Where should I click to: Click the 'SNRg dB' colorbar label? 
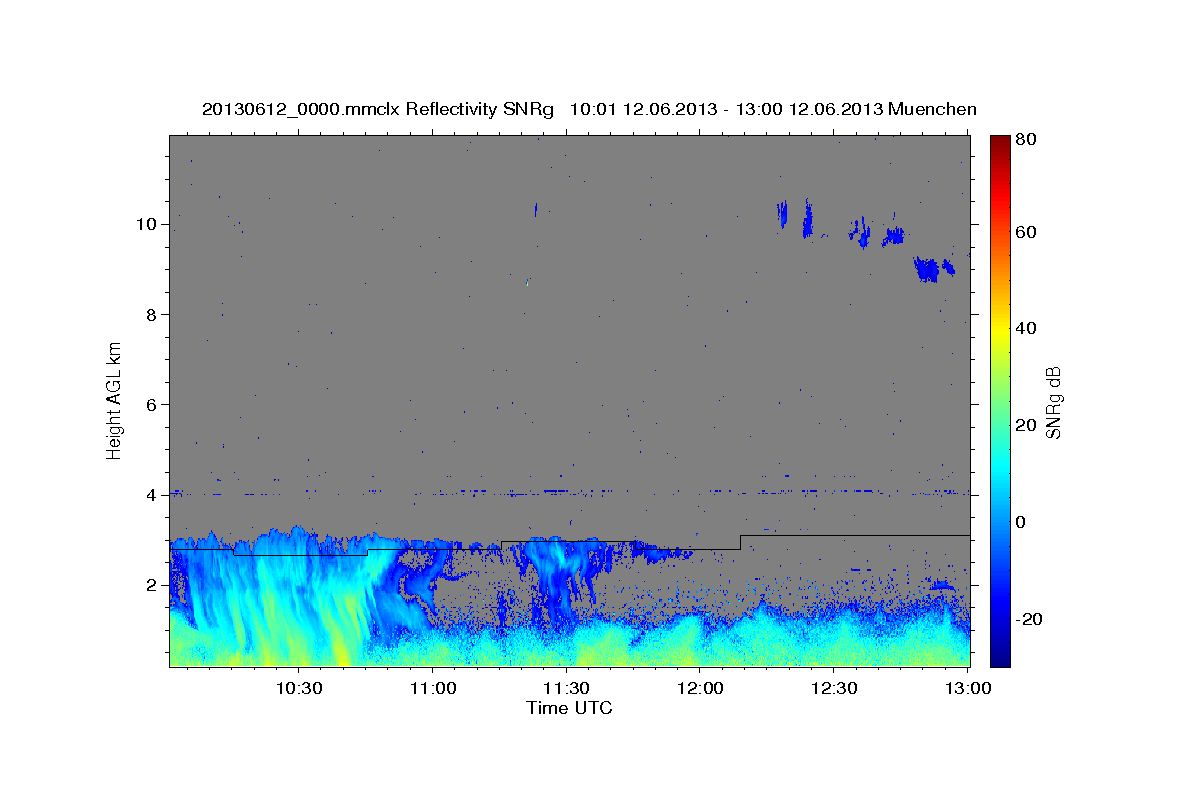[x=1053, y=403]
